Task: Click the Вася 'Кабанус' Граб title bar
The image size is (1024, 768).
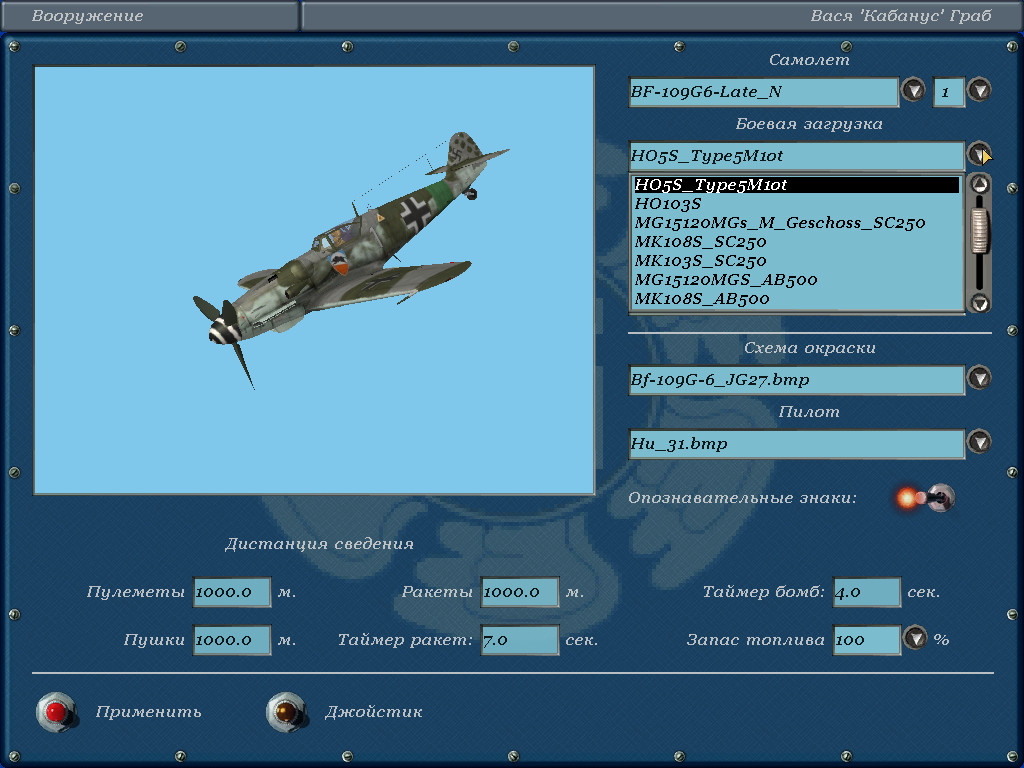Action: coord(661,16)
